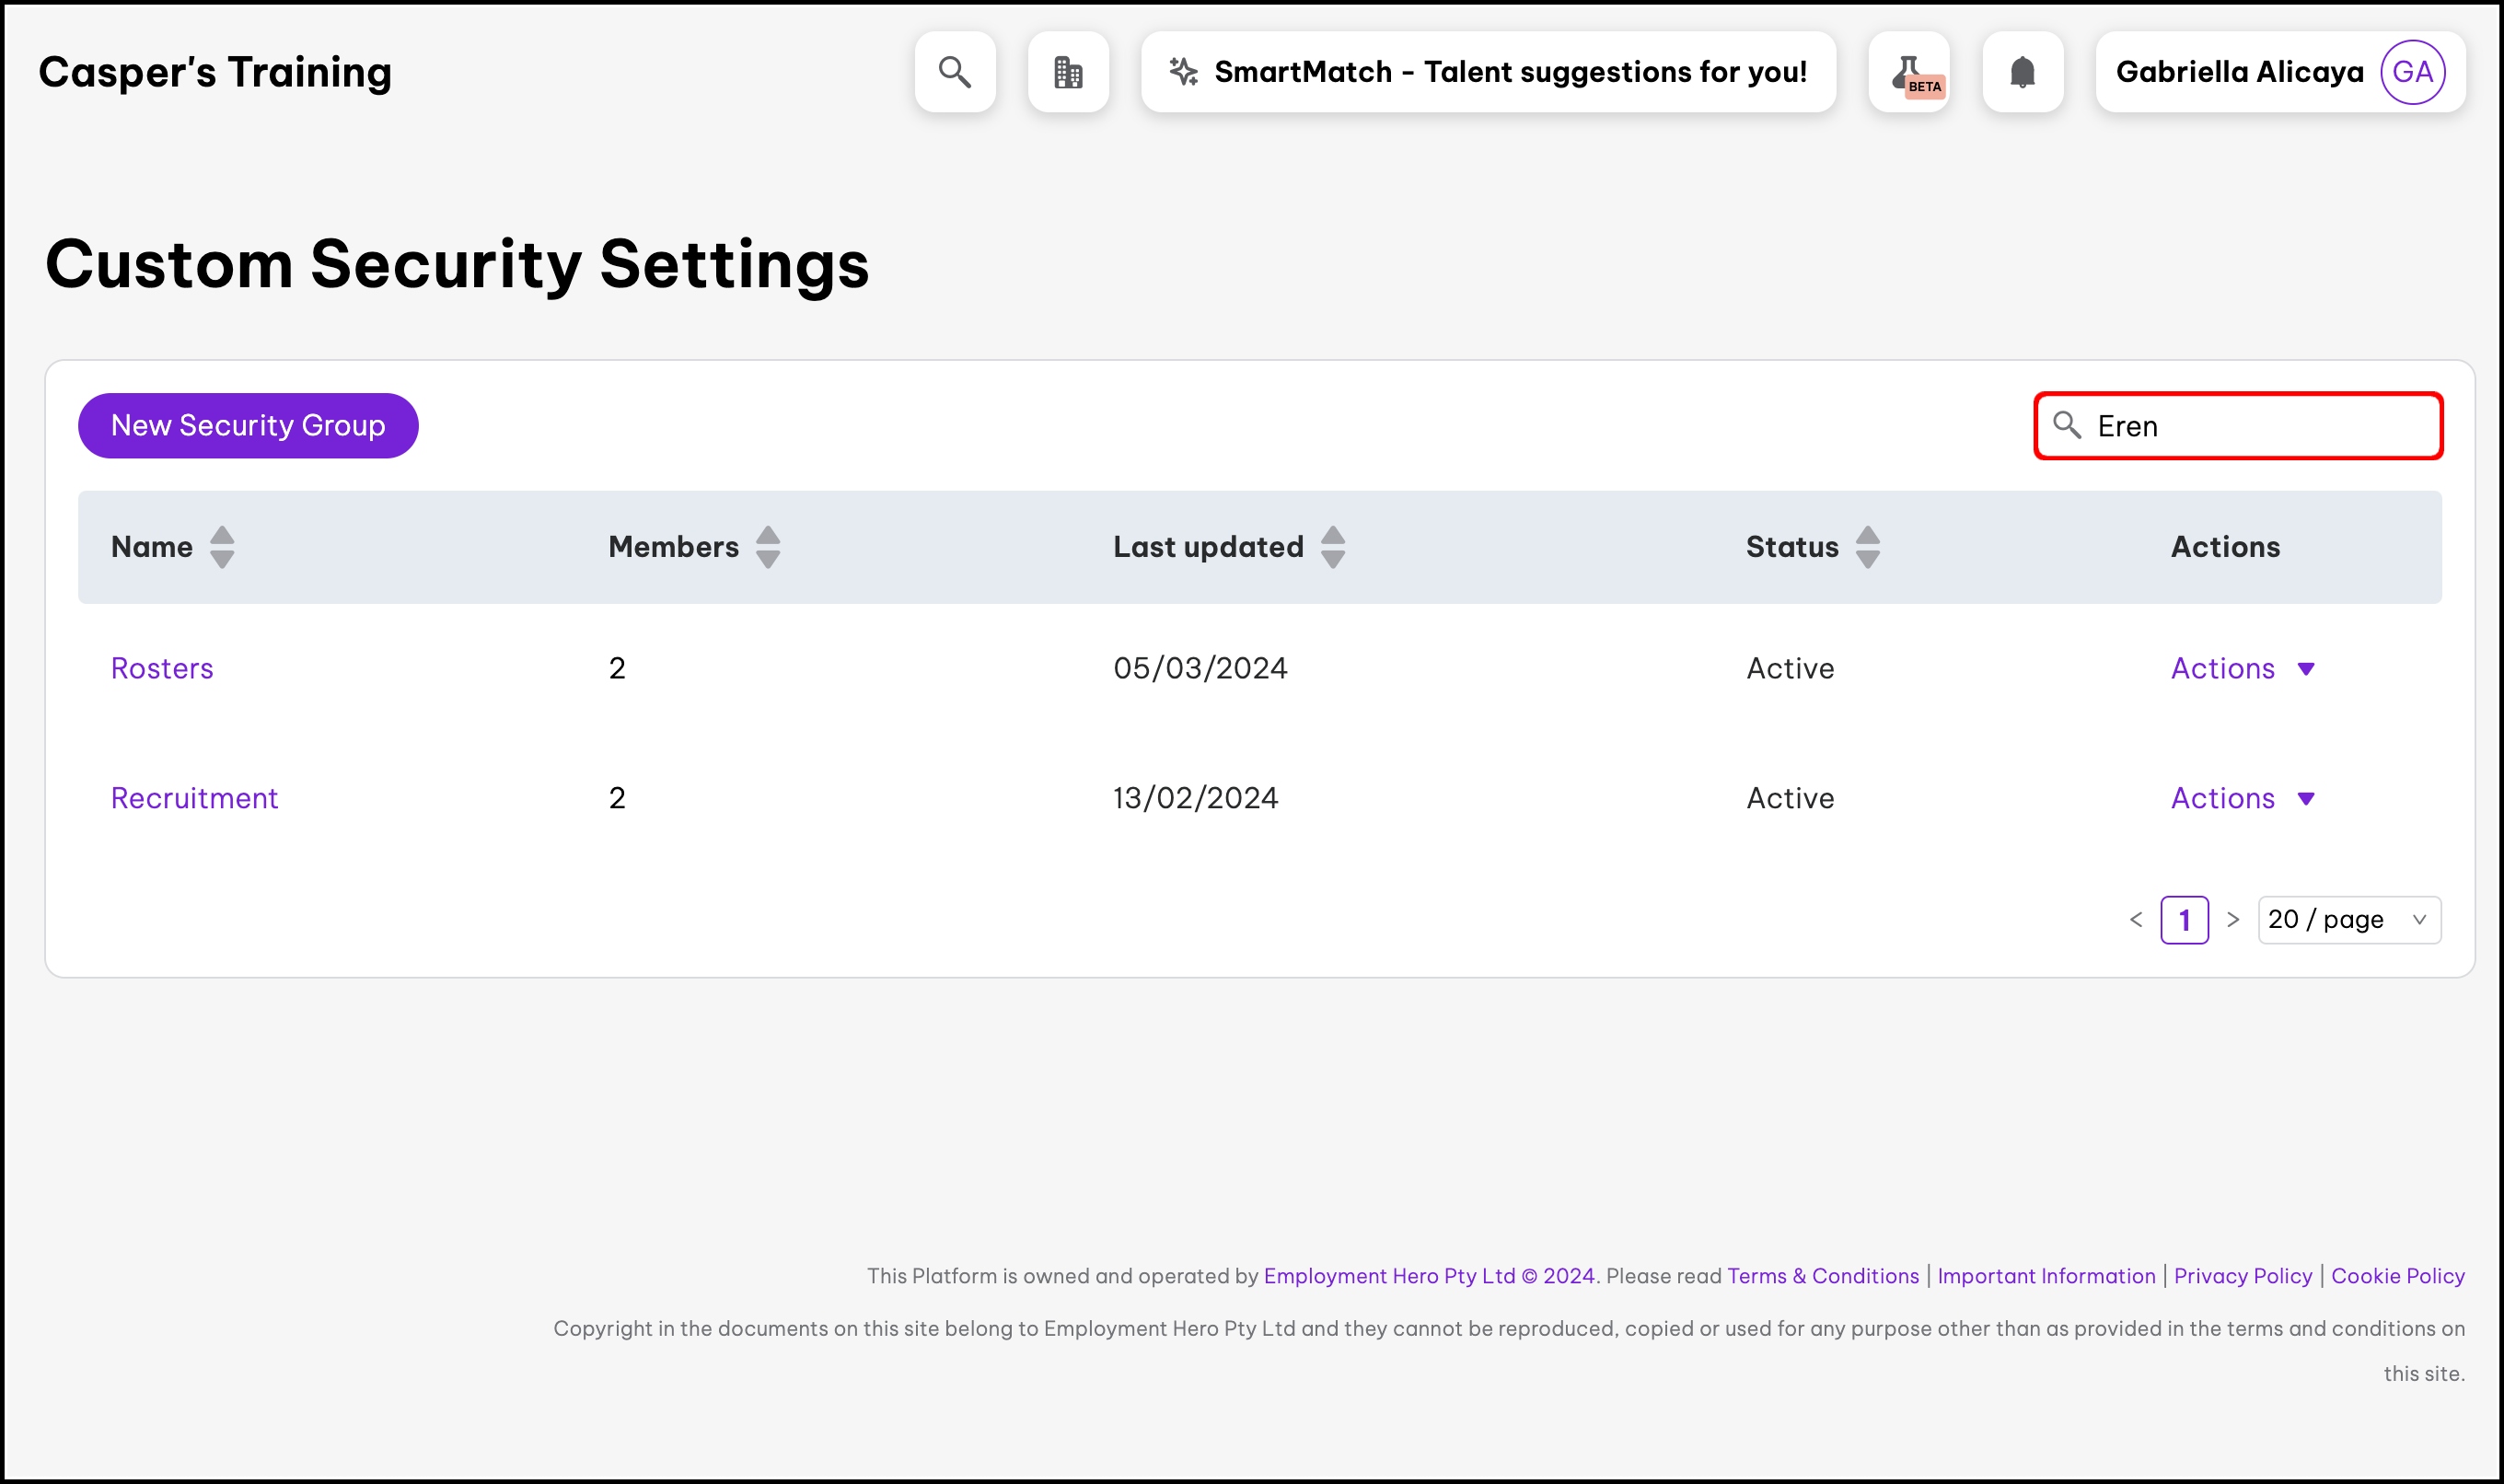The height and width of the screenshot is (1484, 2504).
Task: Open the Rosters security group link
Action: pos(162,668)
